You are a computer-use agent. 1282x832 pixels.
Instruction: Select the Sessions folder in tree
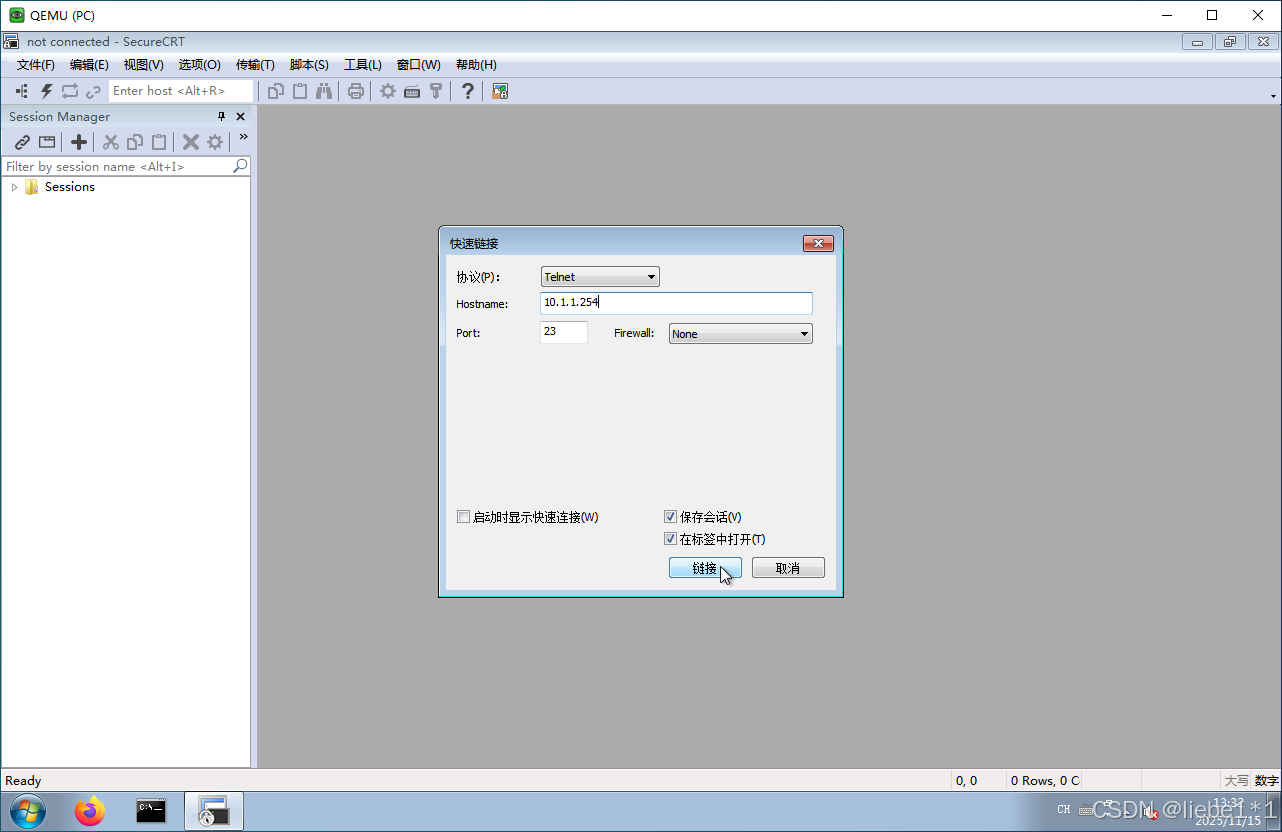[x=70, y=187]
